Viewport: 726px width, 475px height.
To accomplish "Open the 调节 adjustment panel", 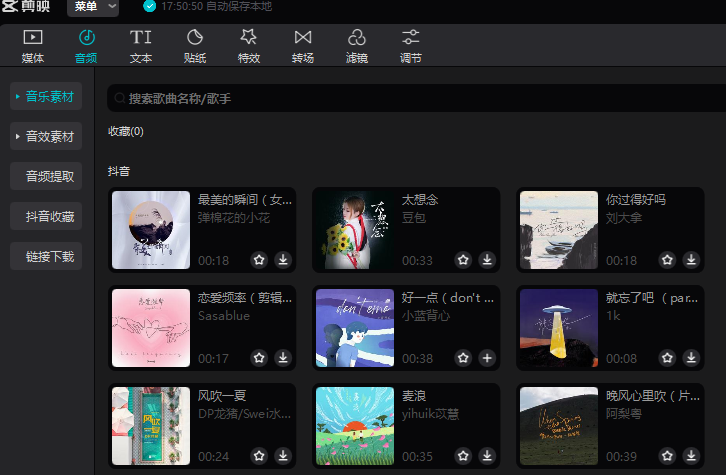I will pos(411,46).
